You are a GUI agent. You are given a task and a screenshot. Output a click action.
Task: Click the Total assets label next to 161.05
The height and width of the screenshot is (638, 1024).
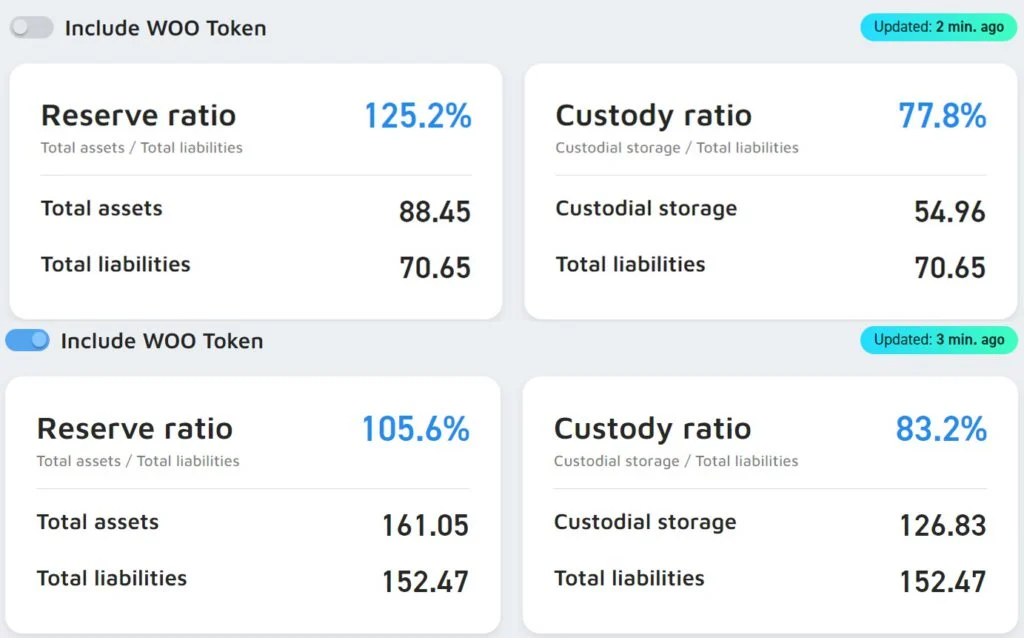click(x=97, y=522)
